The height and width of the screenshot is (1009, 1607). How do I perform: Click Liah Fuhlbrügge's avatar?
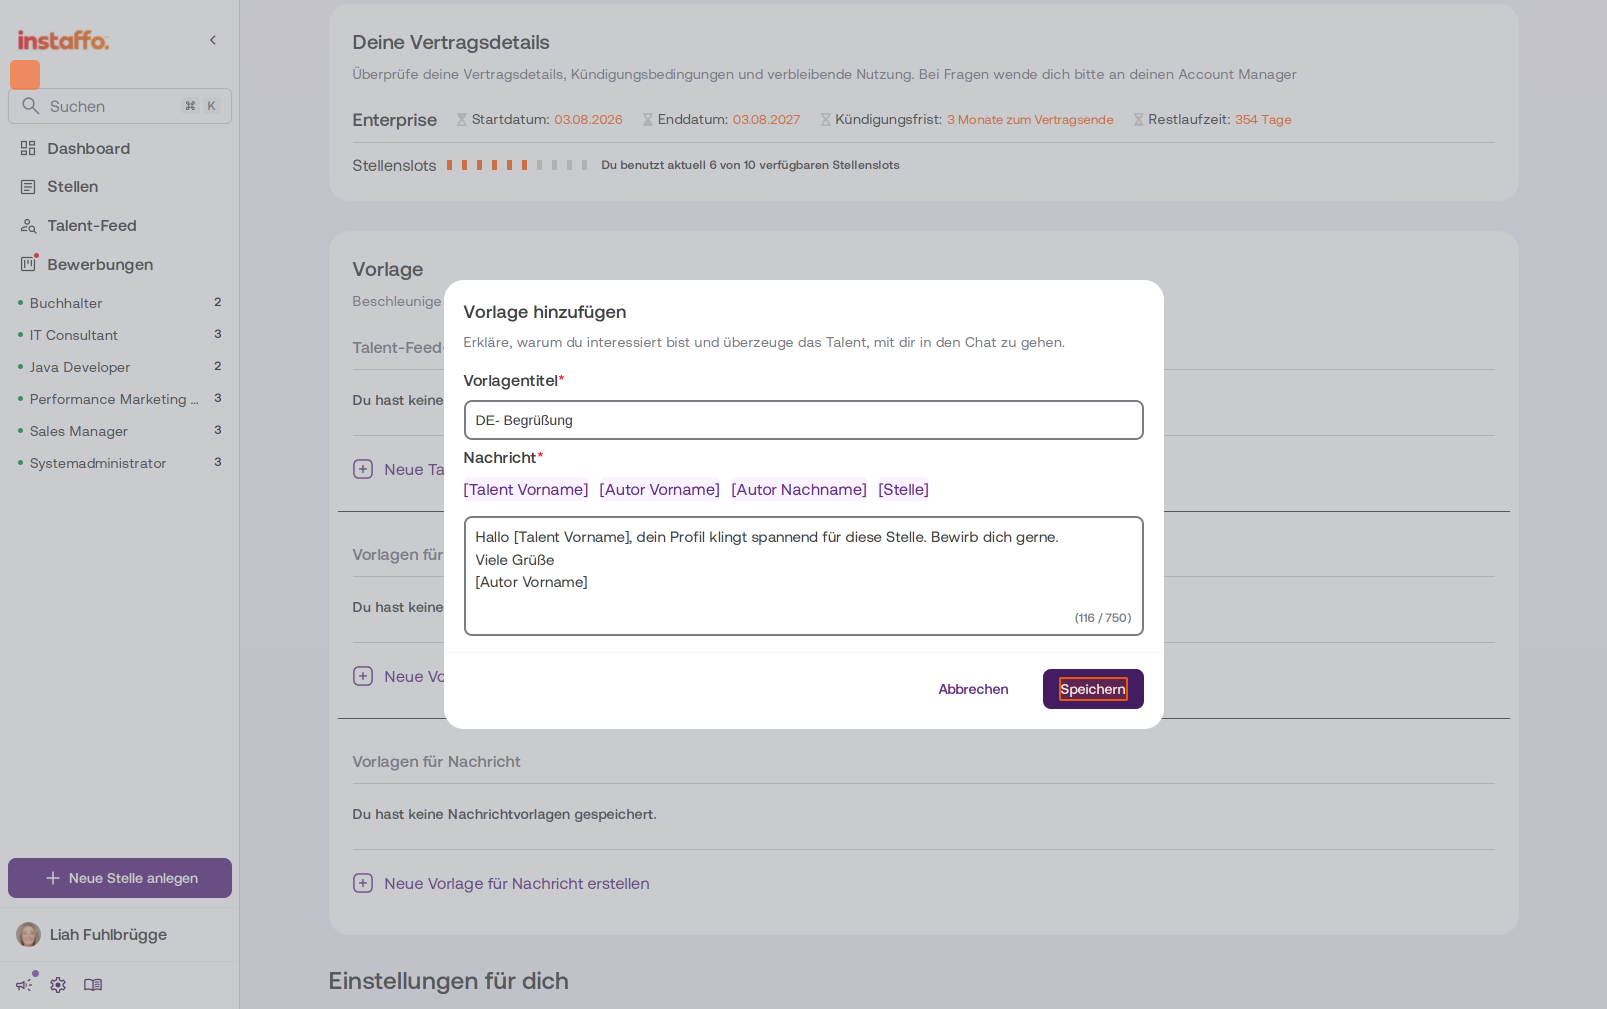29,935
